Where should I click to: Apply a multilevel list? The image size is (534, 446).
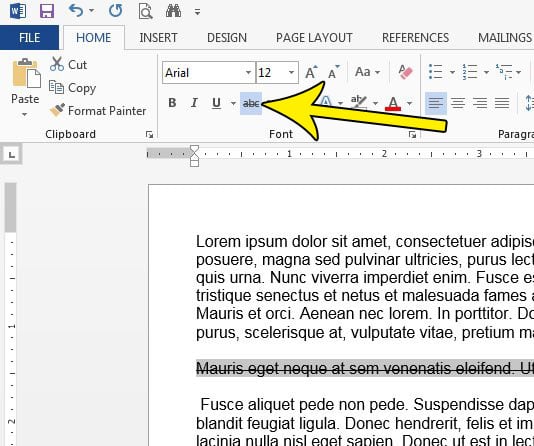[x=504, y=72]
